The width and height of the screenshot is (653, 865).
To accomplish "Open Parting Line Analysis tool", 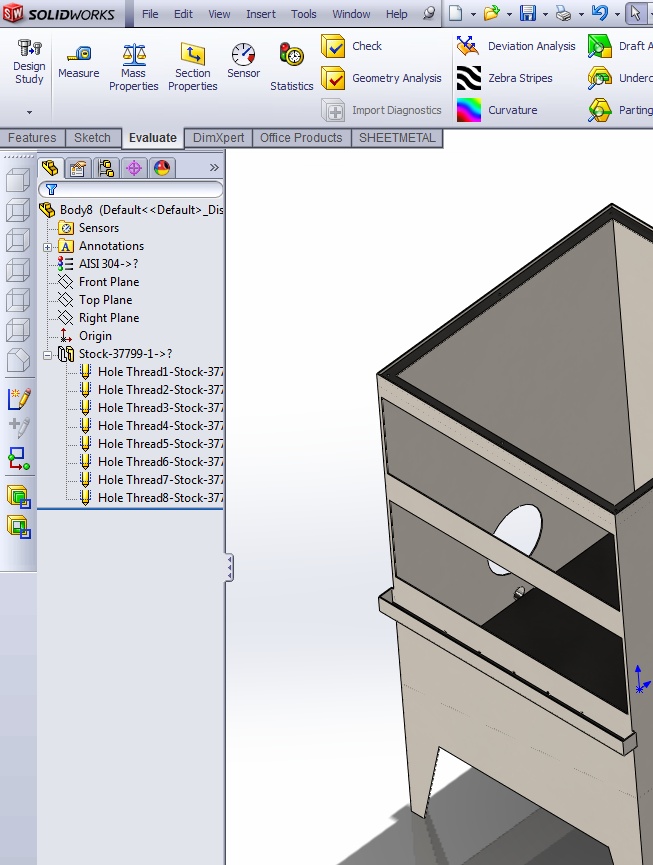I will 620,110.
